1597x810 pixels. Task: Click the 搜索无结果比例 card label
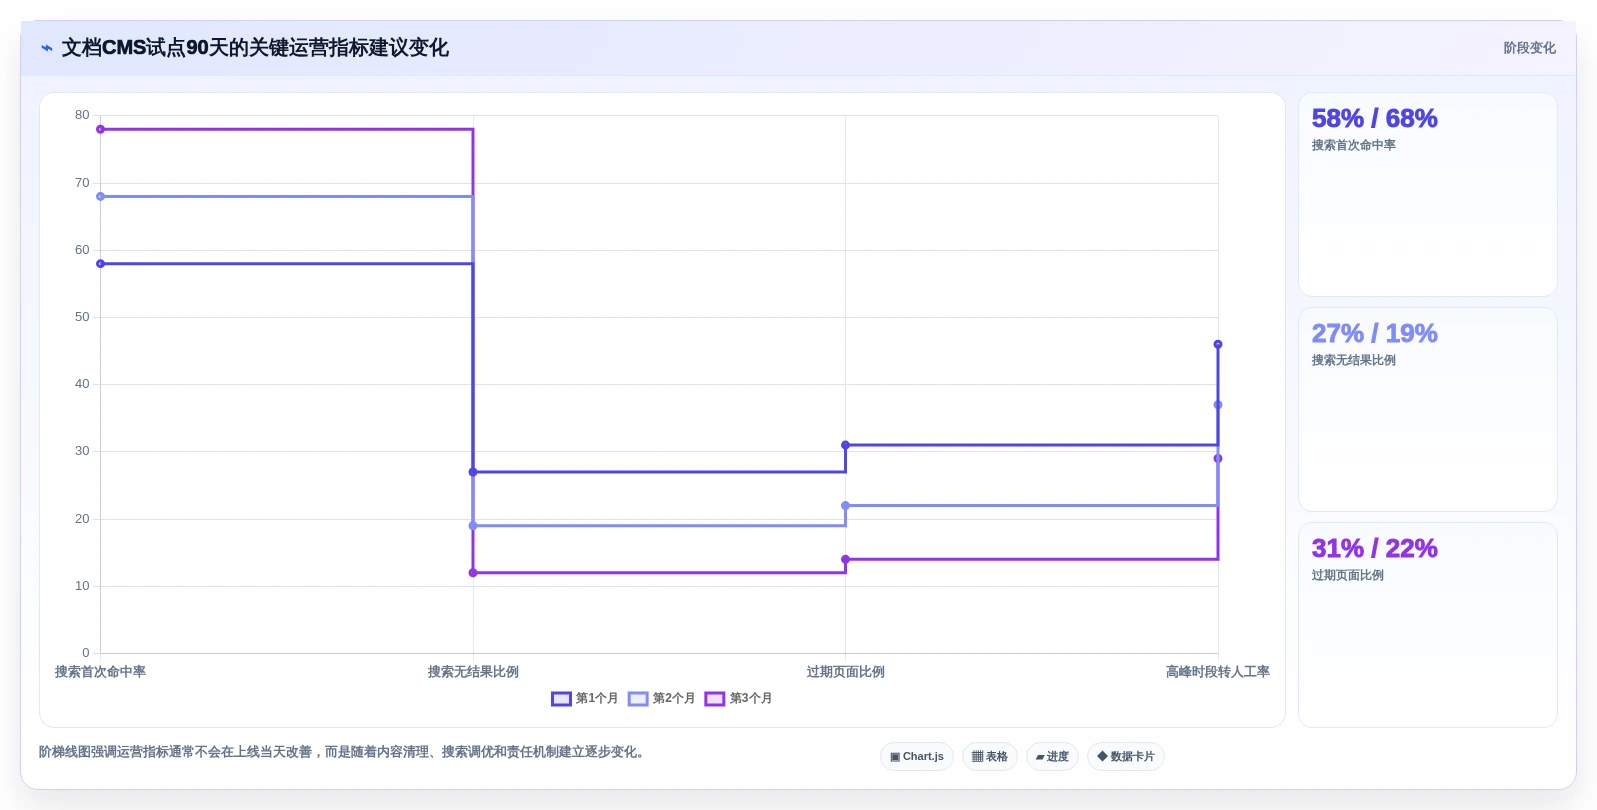point(1353,360)
